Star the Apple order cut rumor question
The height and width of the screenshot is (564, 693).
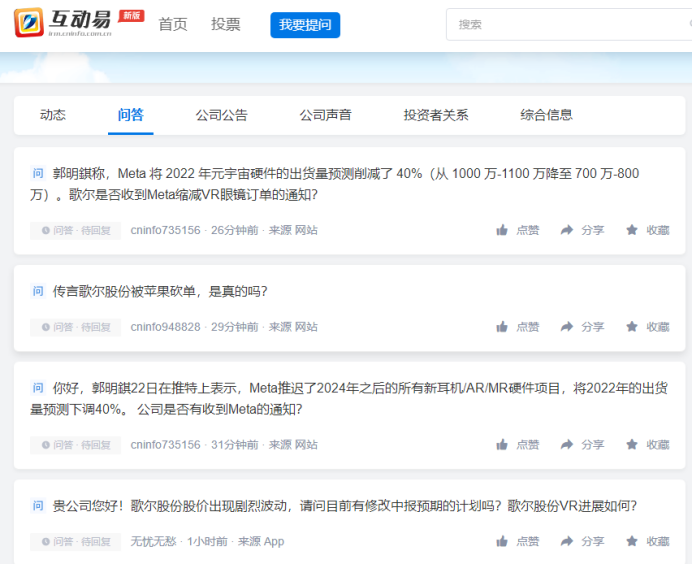pos(632,327)
